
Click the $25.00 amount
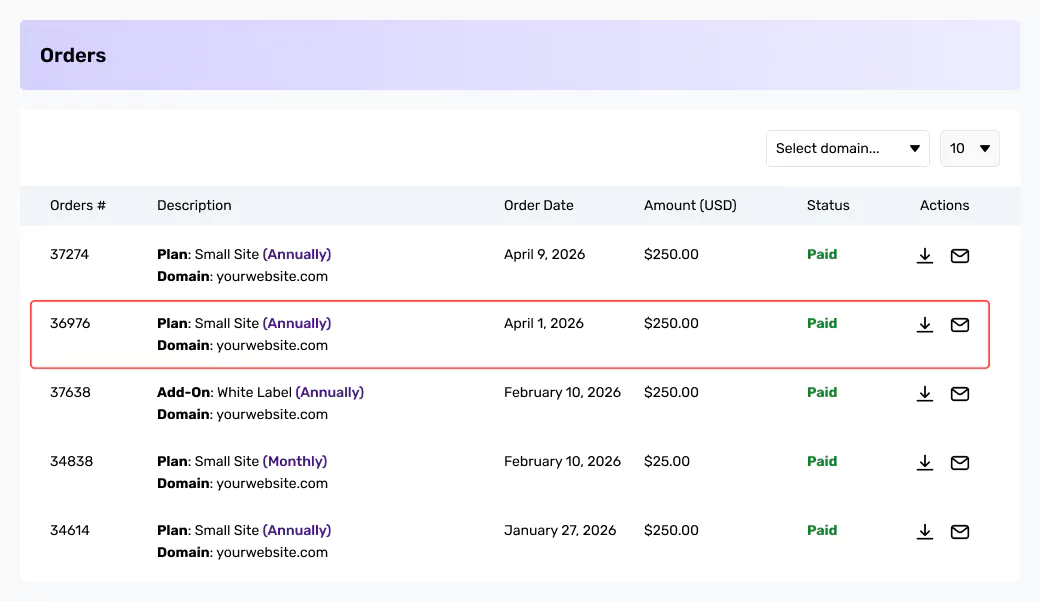click(667, 462)
